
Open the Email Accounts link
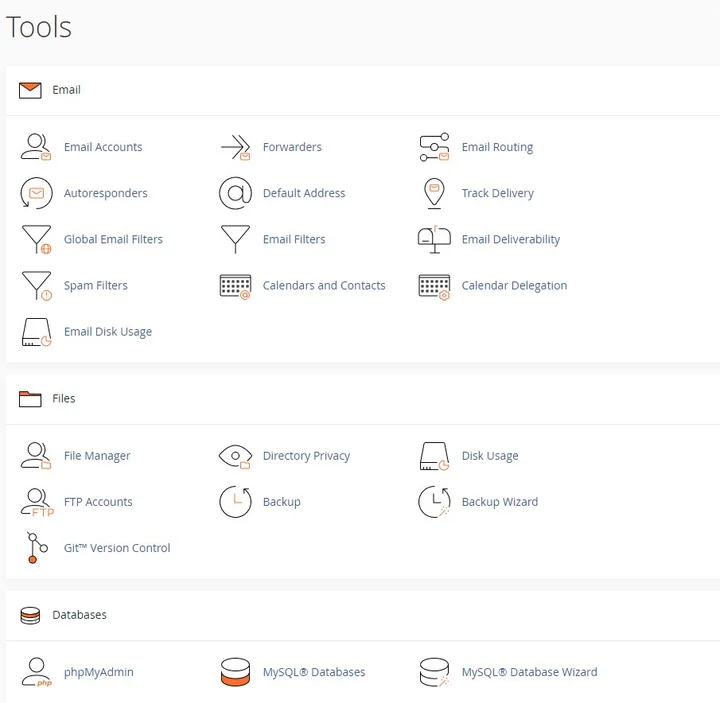[x=103, y=147]
